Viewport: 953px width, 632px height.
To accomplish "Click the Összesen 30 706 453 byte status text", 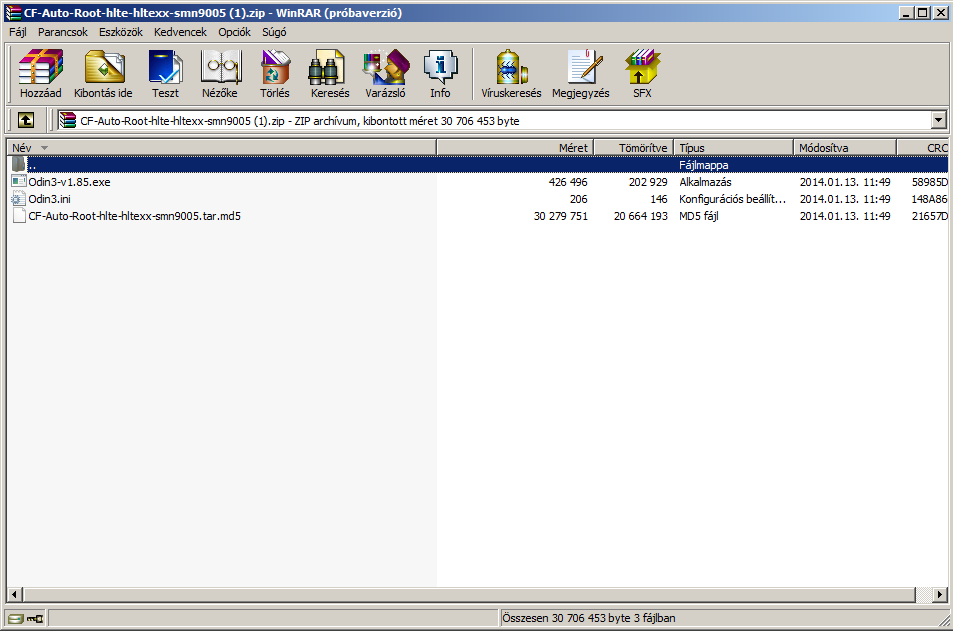I will click(x=588, y=618).
